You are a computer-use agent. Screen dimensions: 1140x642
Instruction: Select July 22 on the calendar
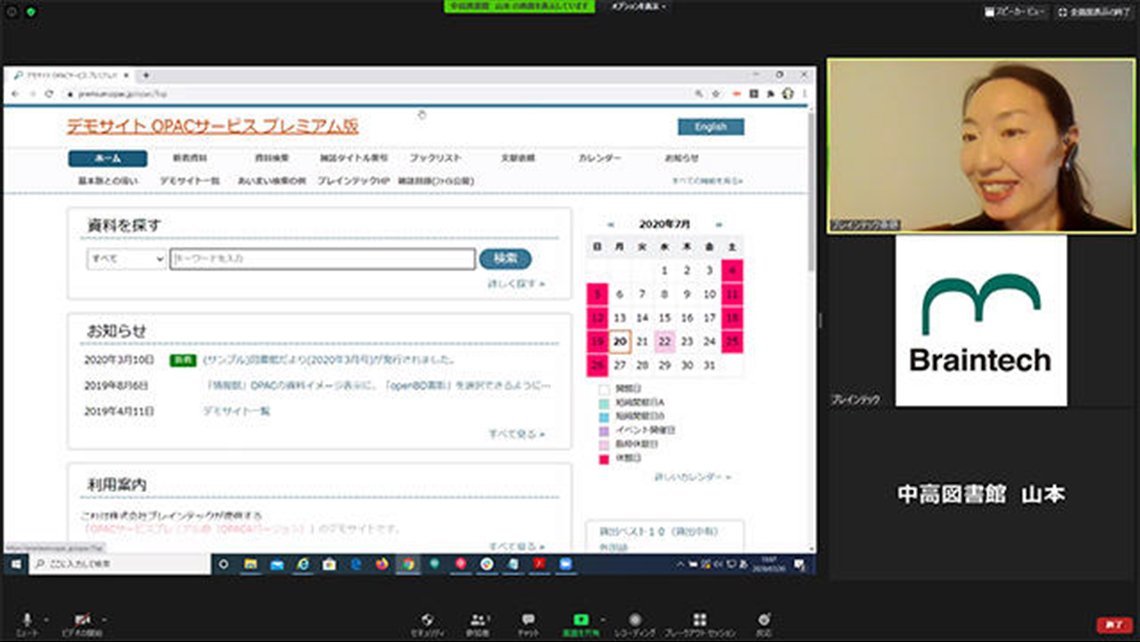coord(665,341)
